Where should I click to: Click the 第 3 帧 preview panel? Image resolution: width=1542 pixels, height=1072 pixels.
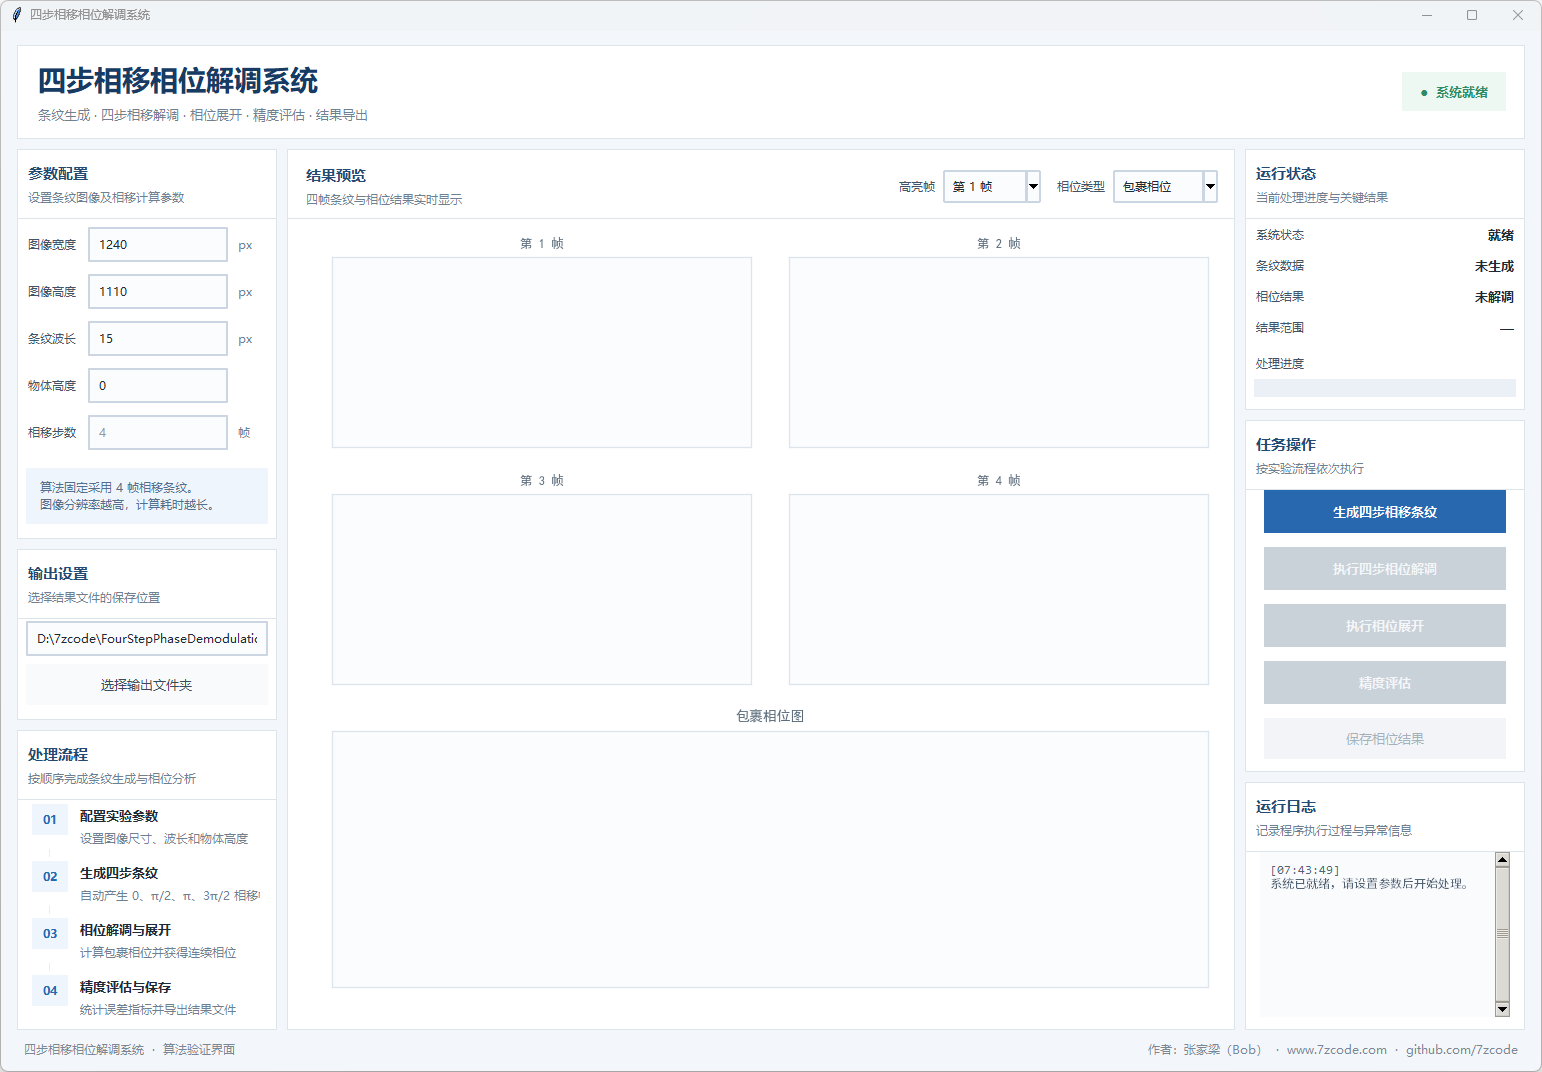[x=542, y=590]
